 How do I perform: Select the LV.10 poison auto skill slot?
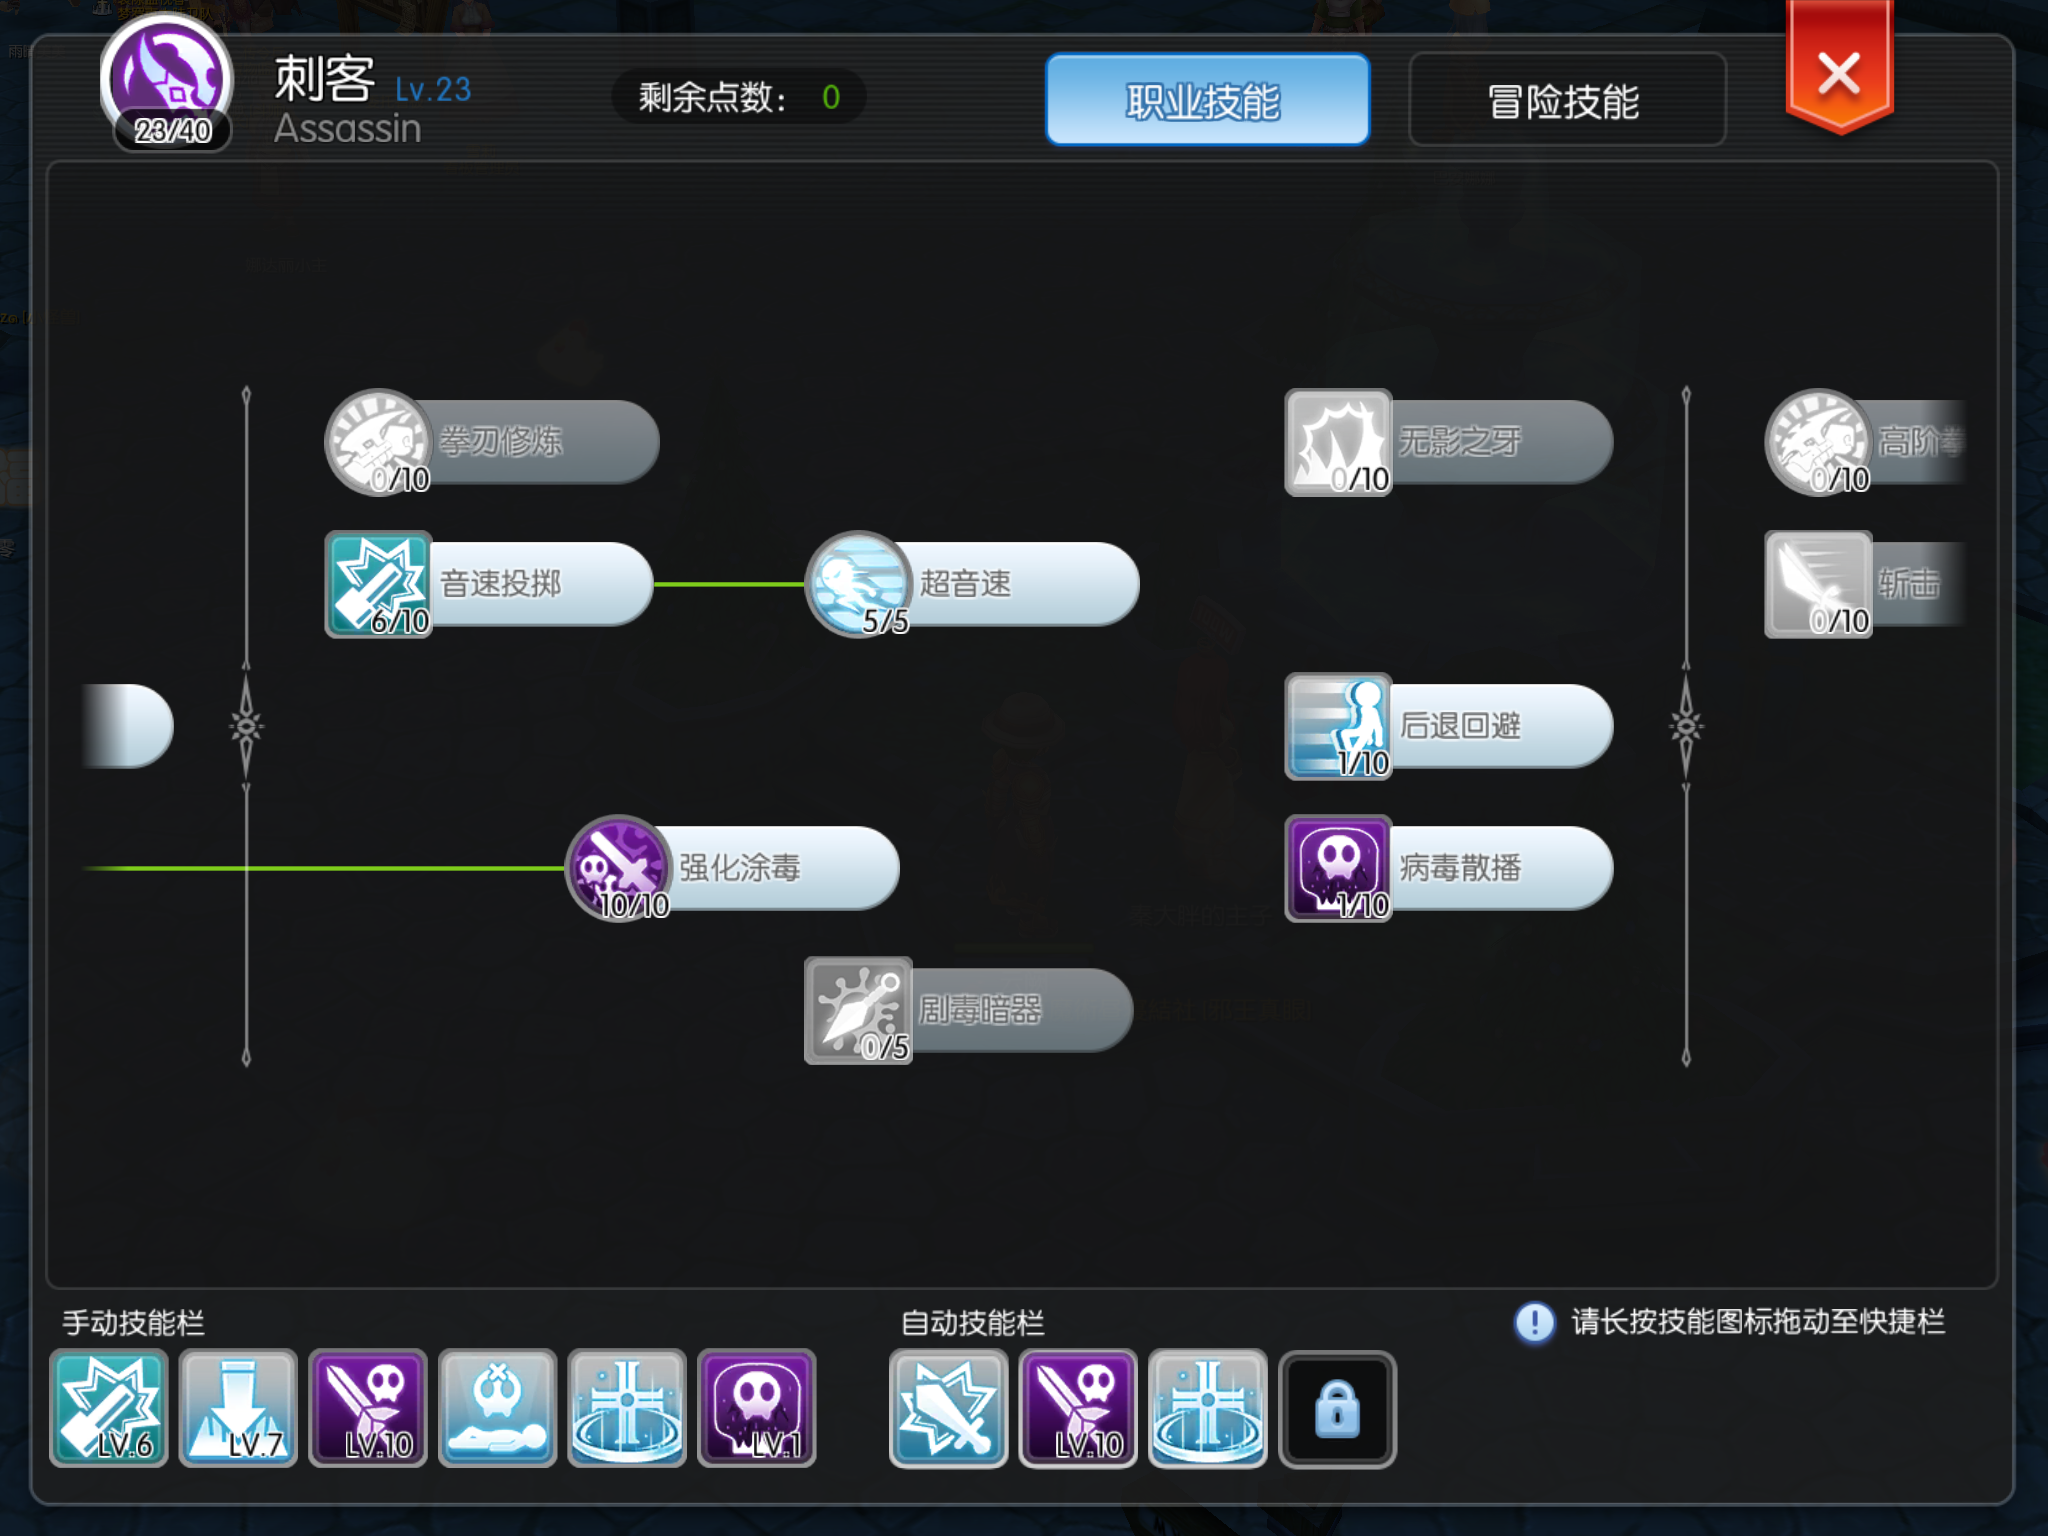[x=1078, y=1408]
